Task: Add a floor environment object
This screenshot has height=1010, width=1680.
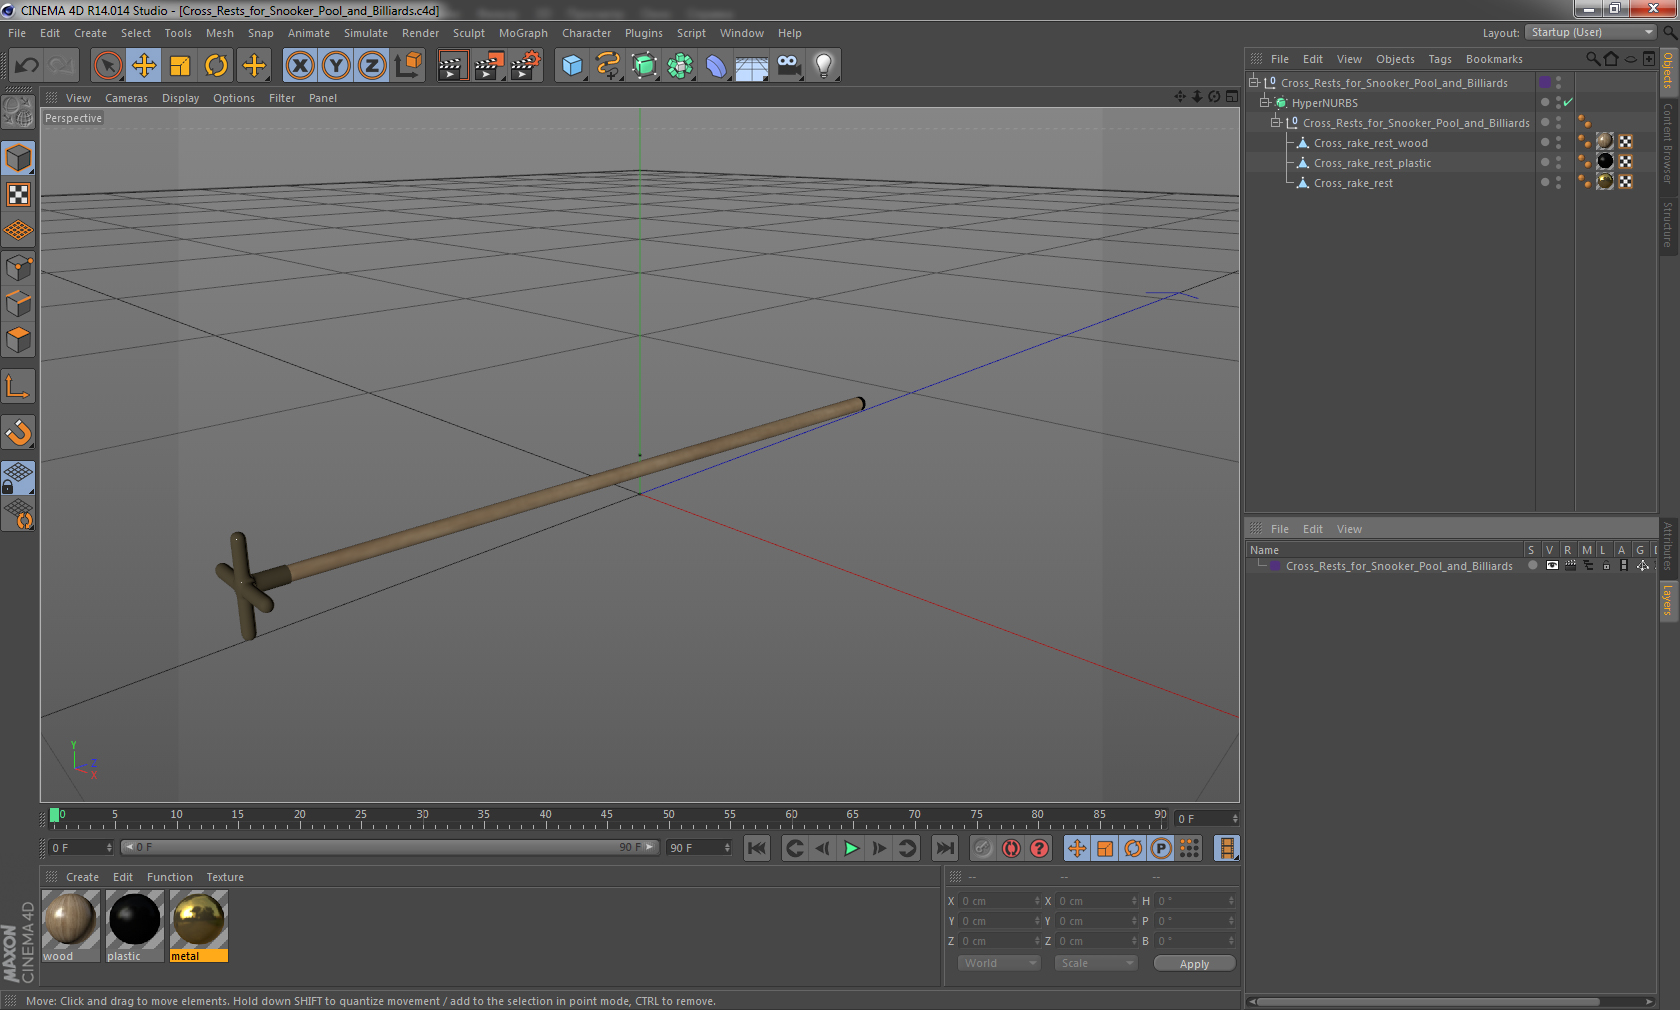Action: pyautogui.click(x=752, y=66)
